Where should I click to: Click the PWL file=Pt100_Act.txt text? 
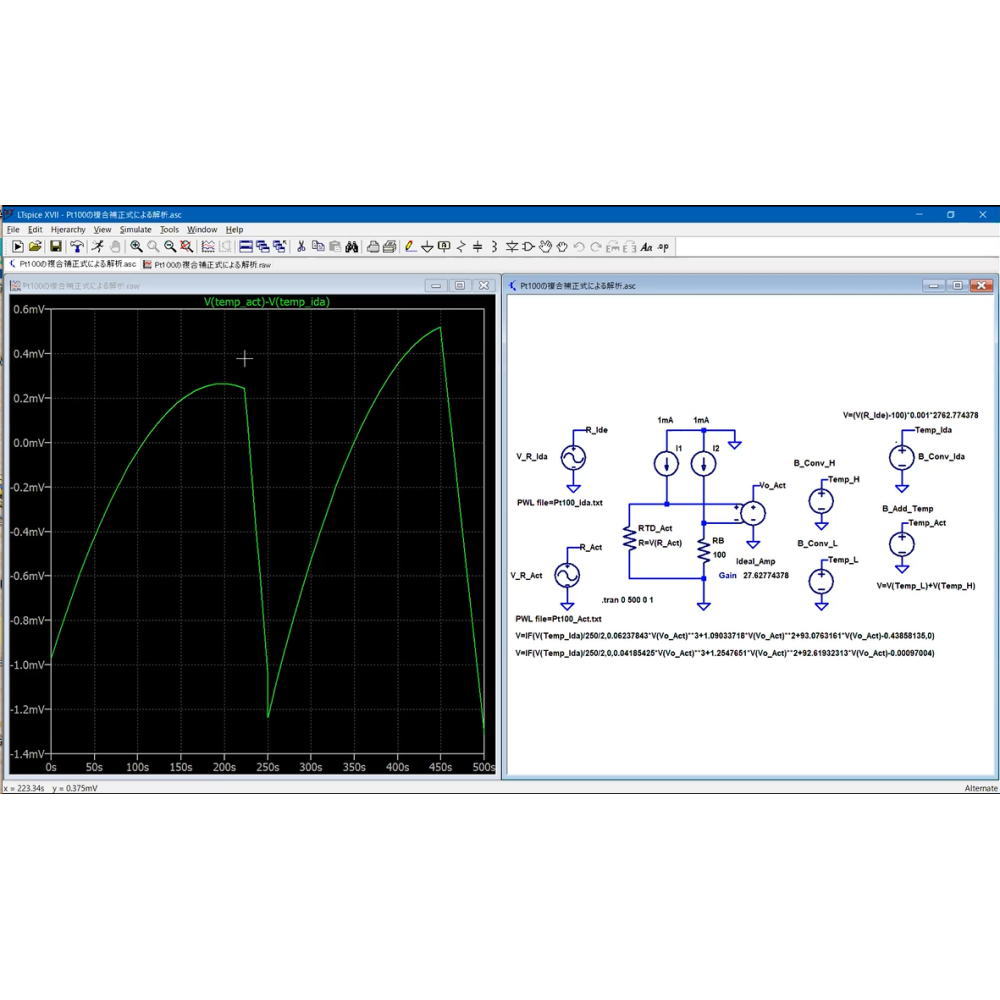pos(559,619)
